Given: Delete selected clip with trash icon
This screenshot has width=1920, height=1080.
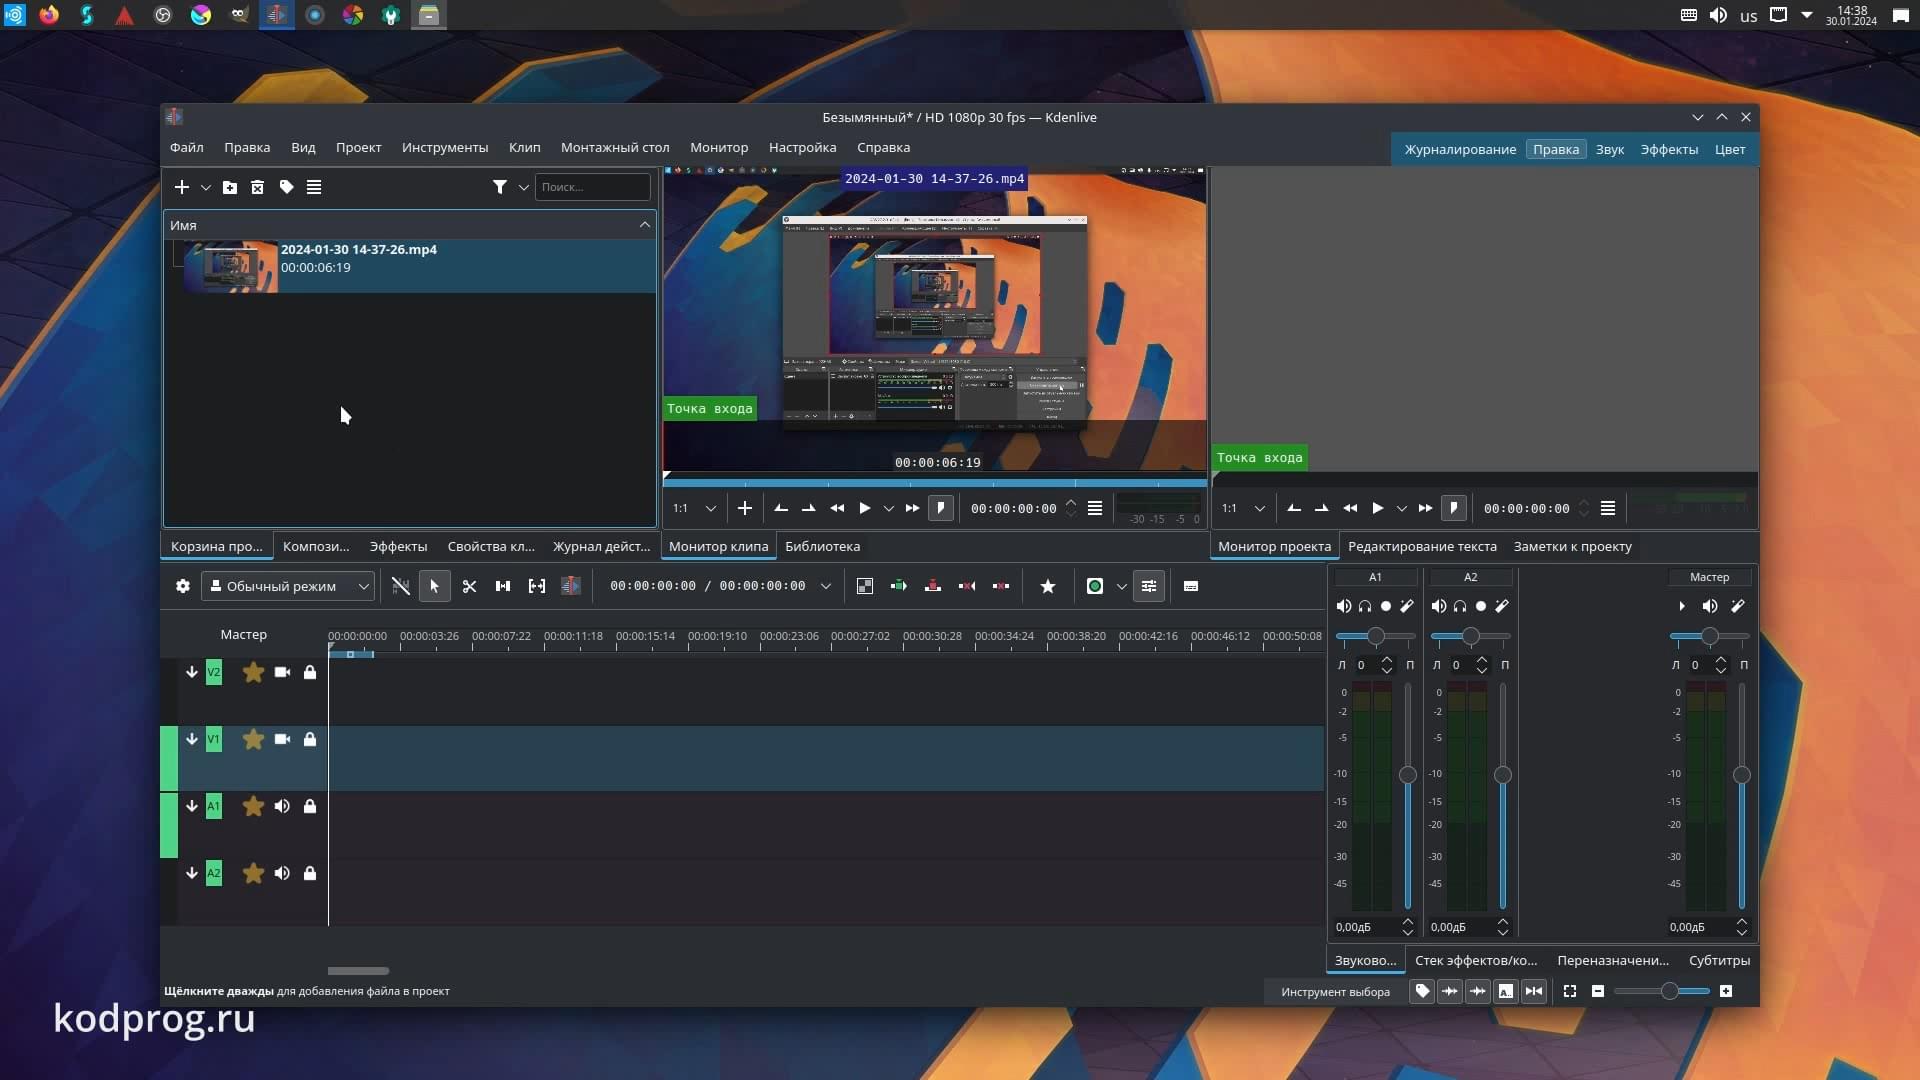Looking at the screenshot, I should [257, 187].
